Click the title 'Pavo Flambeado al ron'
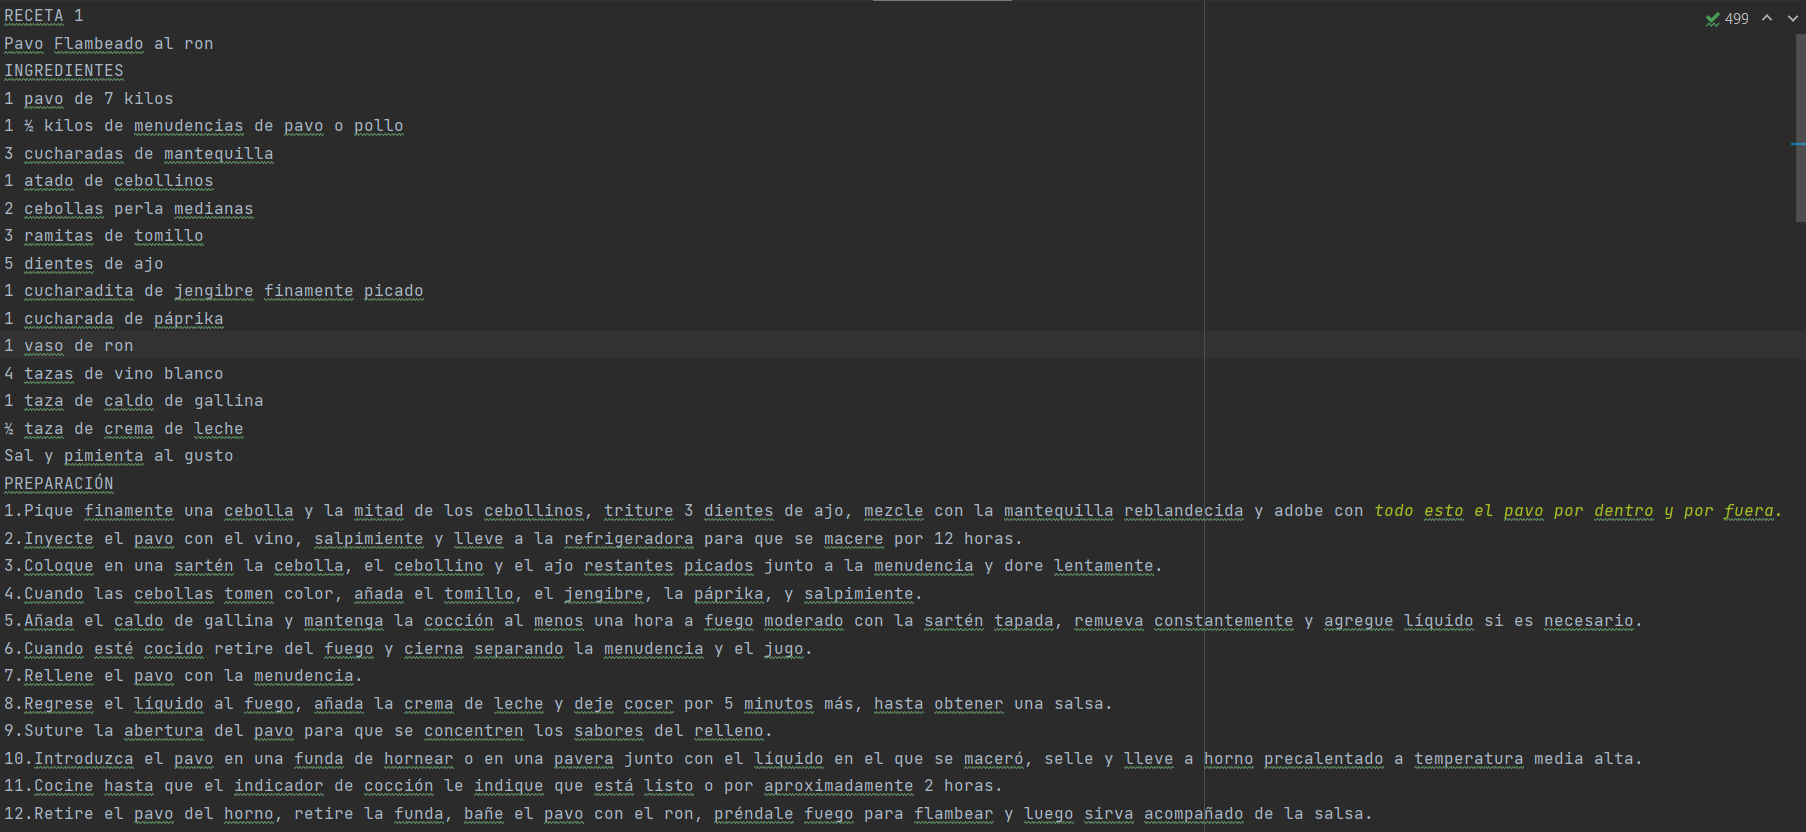The width and height of the screenshot is (1806, 832). coord(109,44)
